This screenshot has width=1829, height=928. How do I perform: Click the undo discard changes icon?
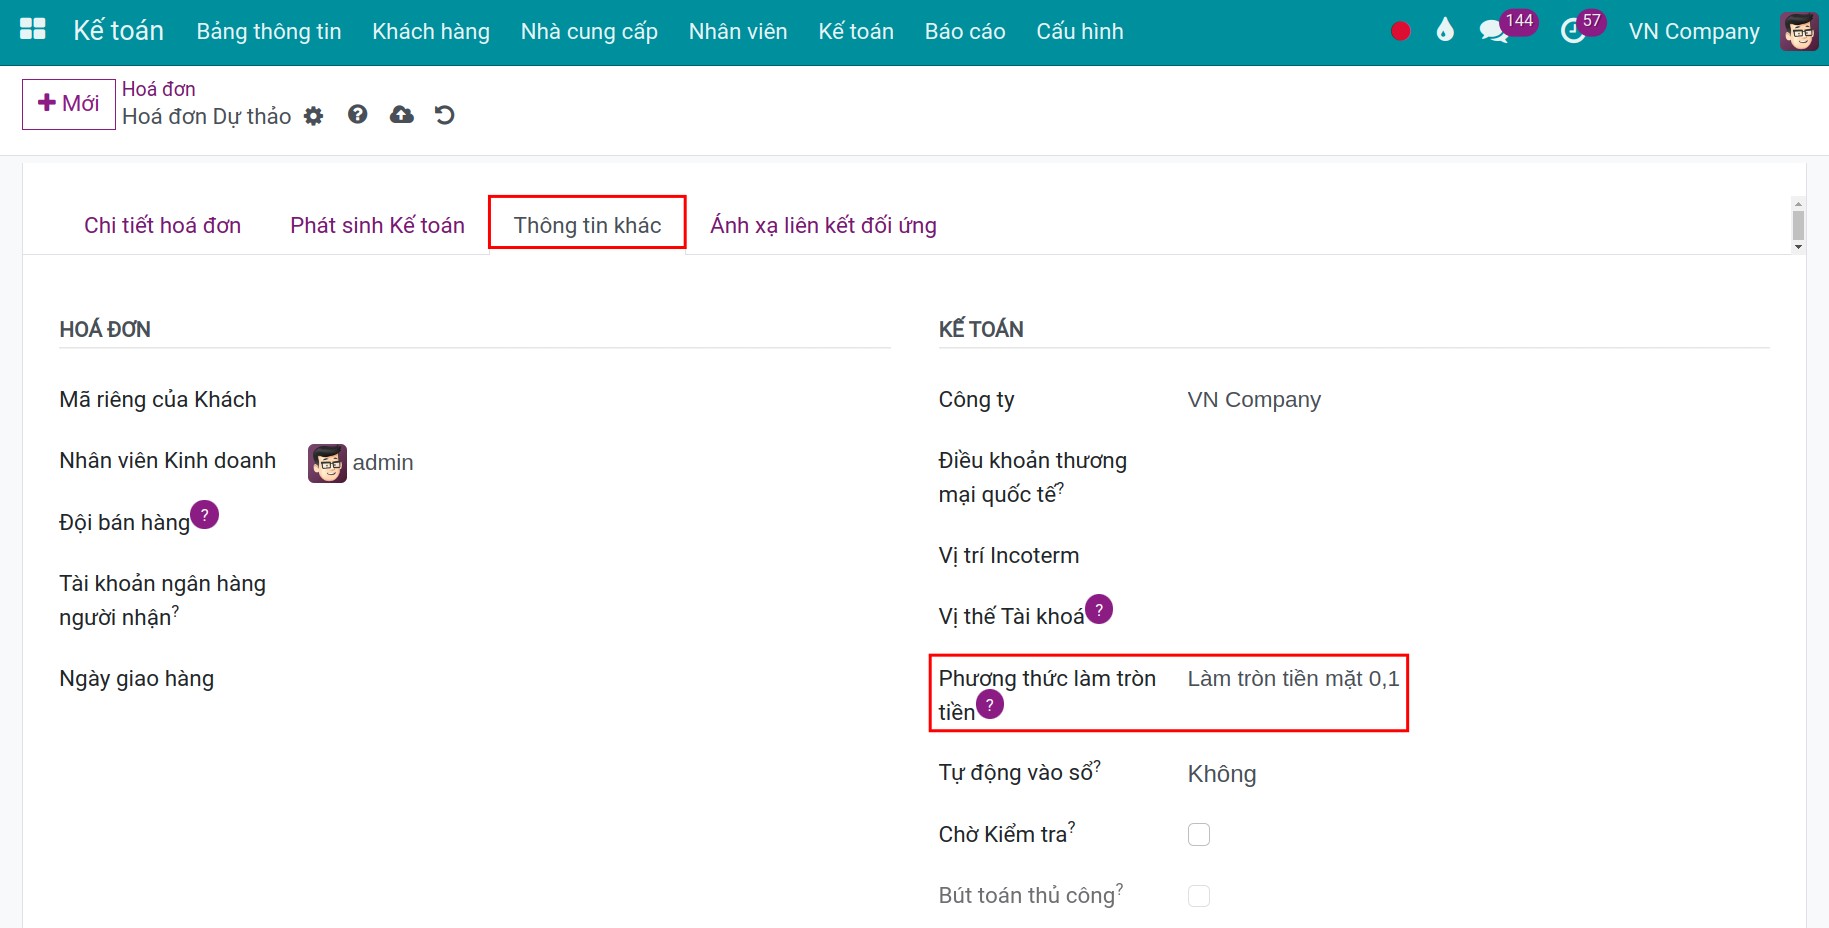click(445, 115)
